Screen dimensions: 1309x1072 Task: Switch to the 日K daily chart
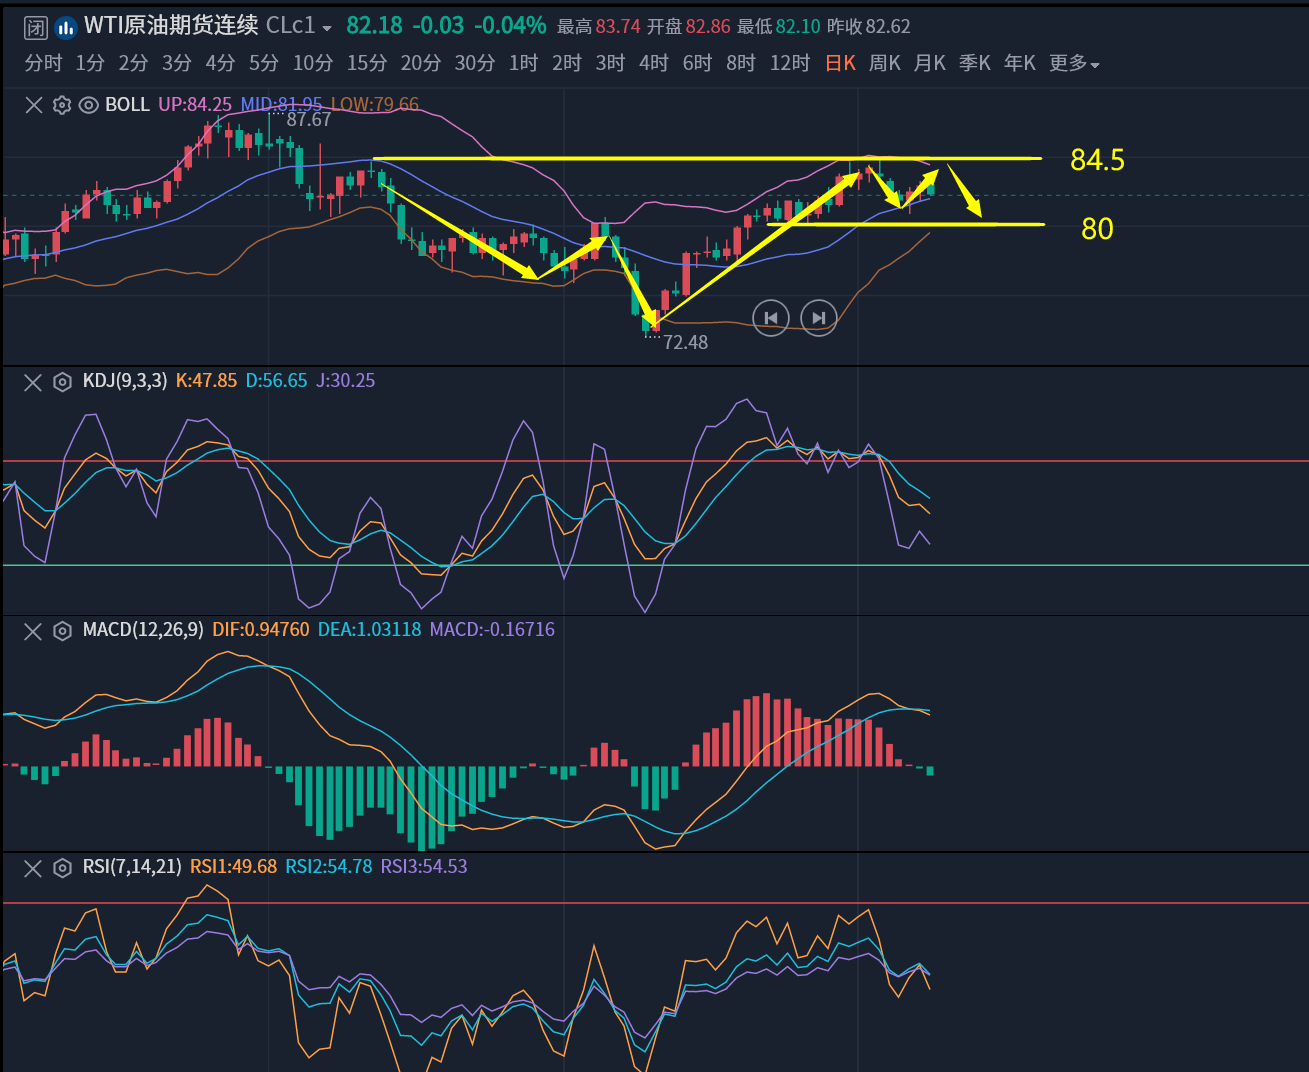pyautogui.click(x=840, y=64)
